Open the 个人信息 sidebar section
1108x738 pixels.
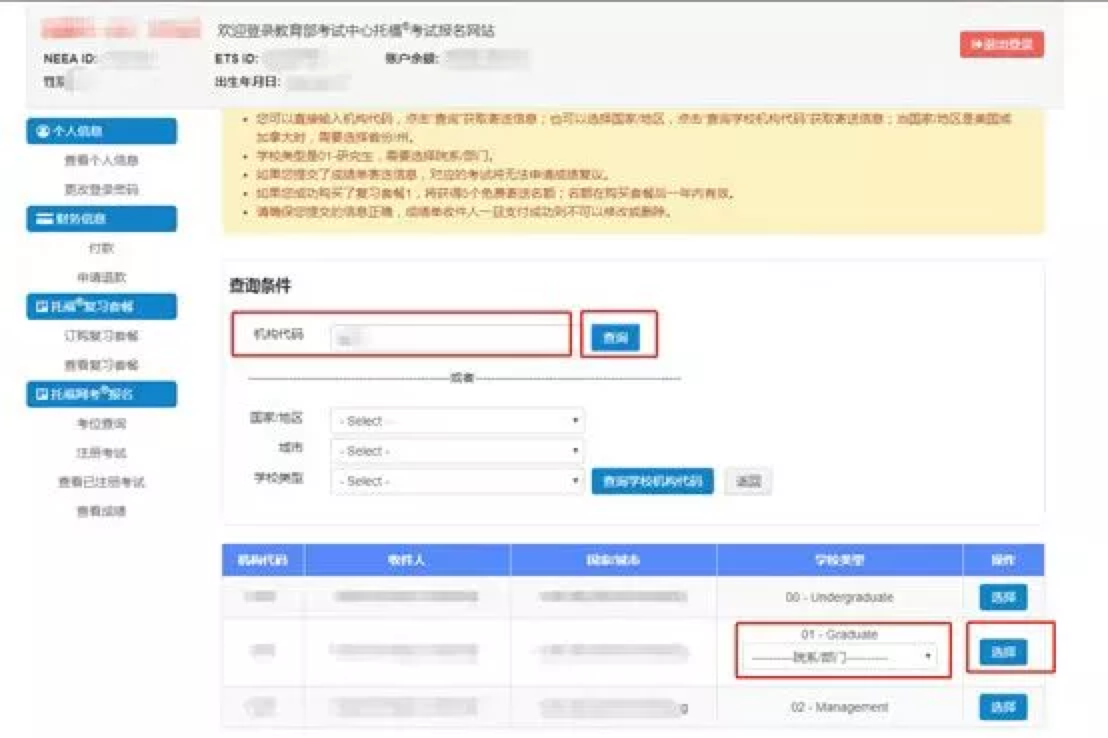pyautogui.click(x=102, y=131)
